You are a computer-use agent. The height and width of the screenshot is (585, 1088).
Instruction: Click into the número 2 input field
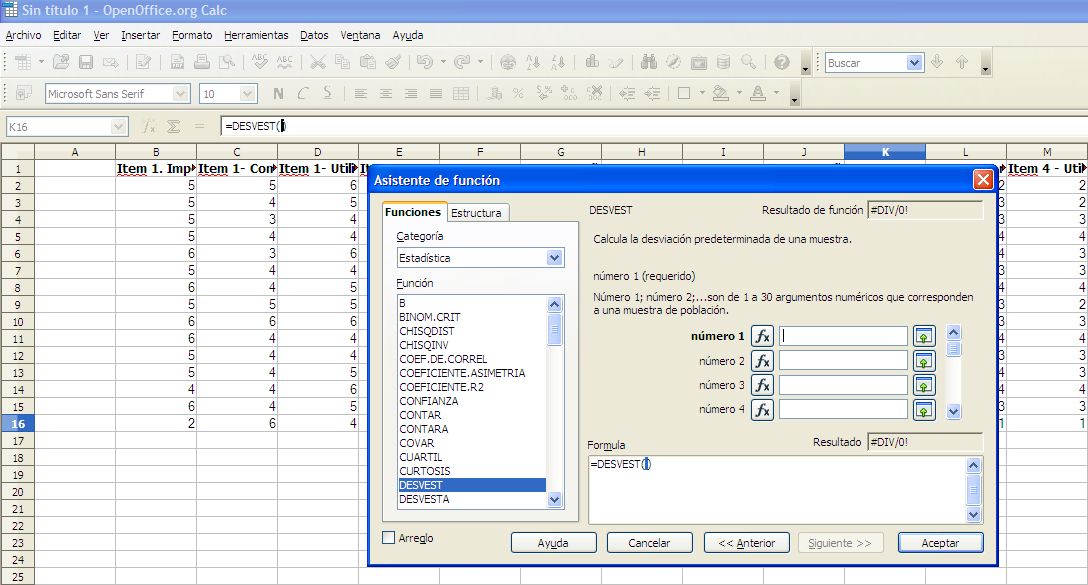click(843, 361)
